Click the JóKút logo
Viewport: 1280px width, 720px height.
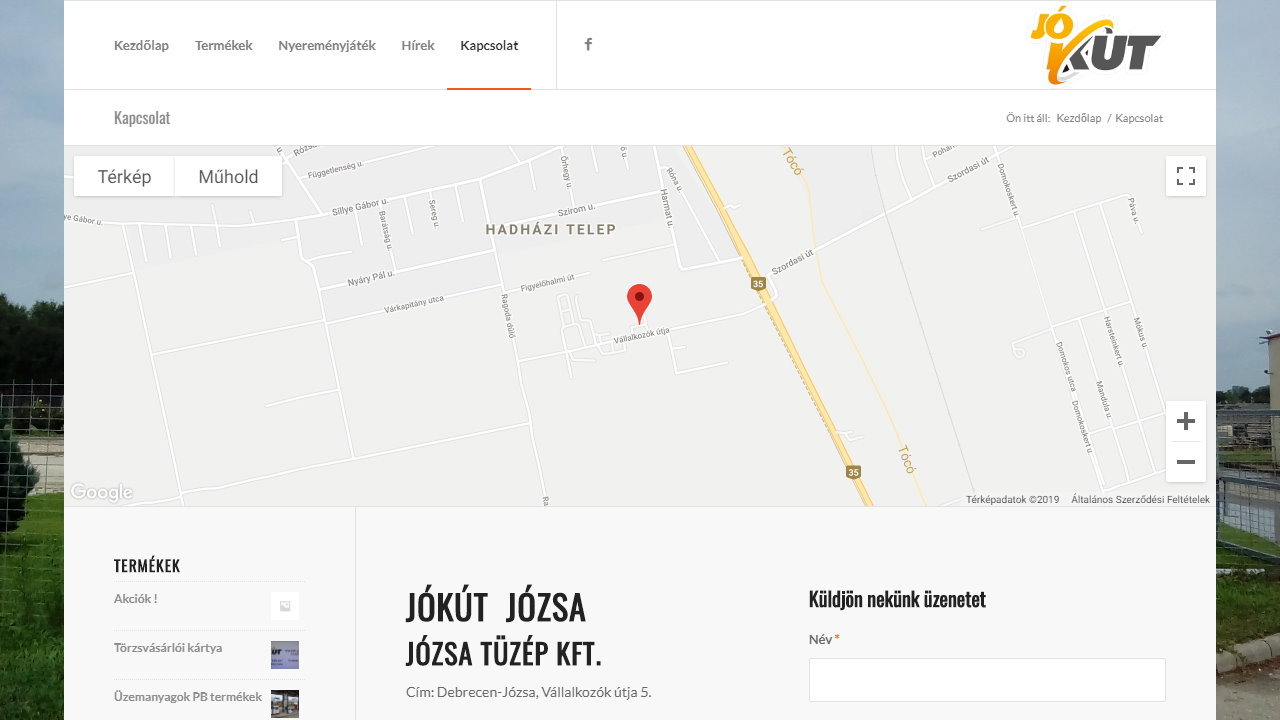tap(1096, 45)
